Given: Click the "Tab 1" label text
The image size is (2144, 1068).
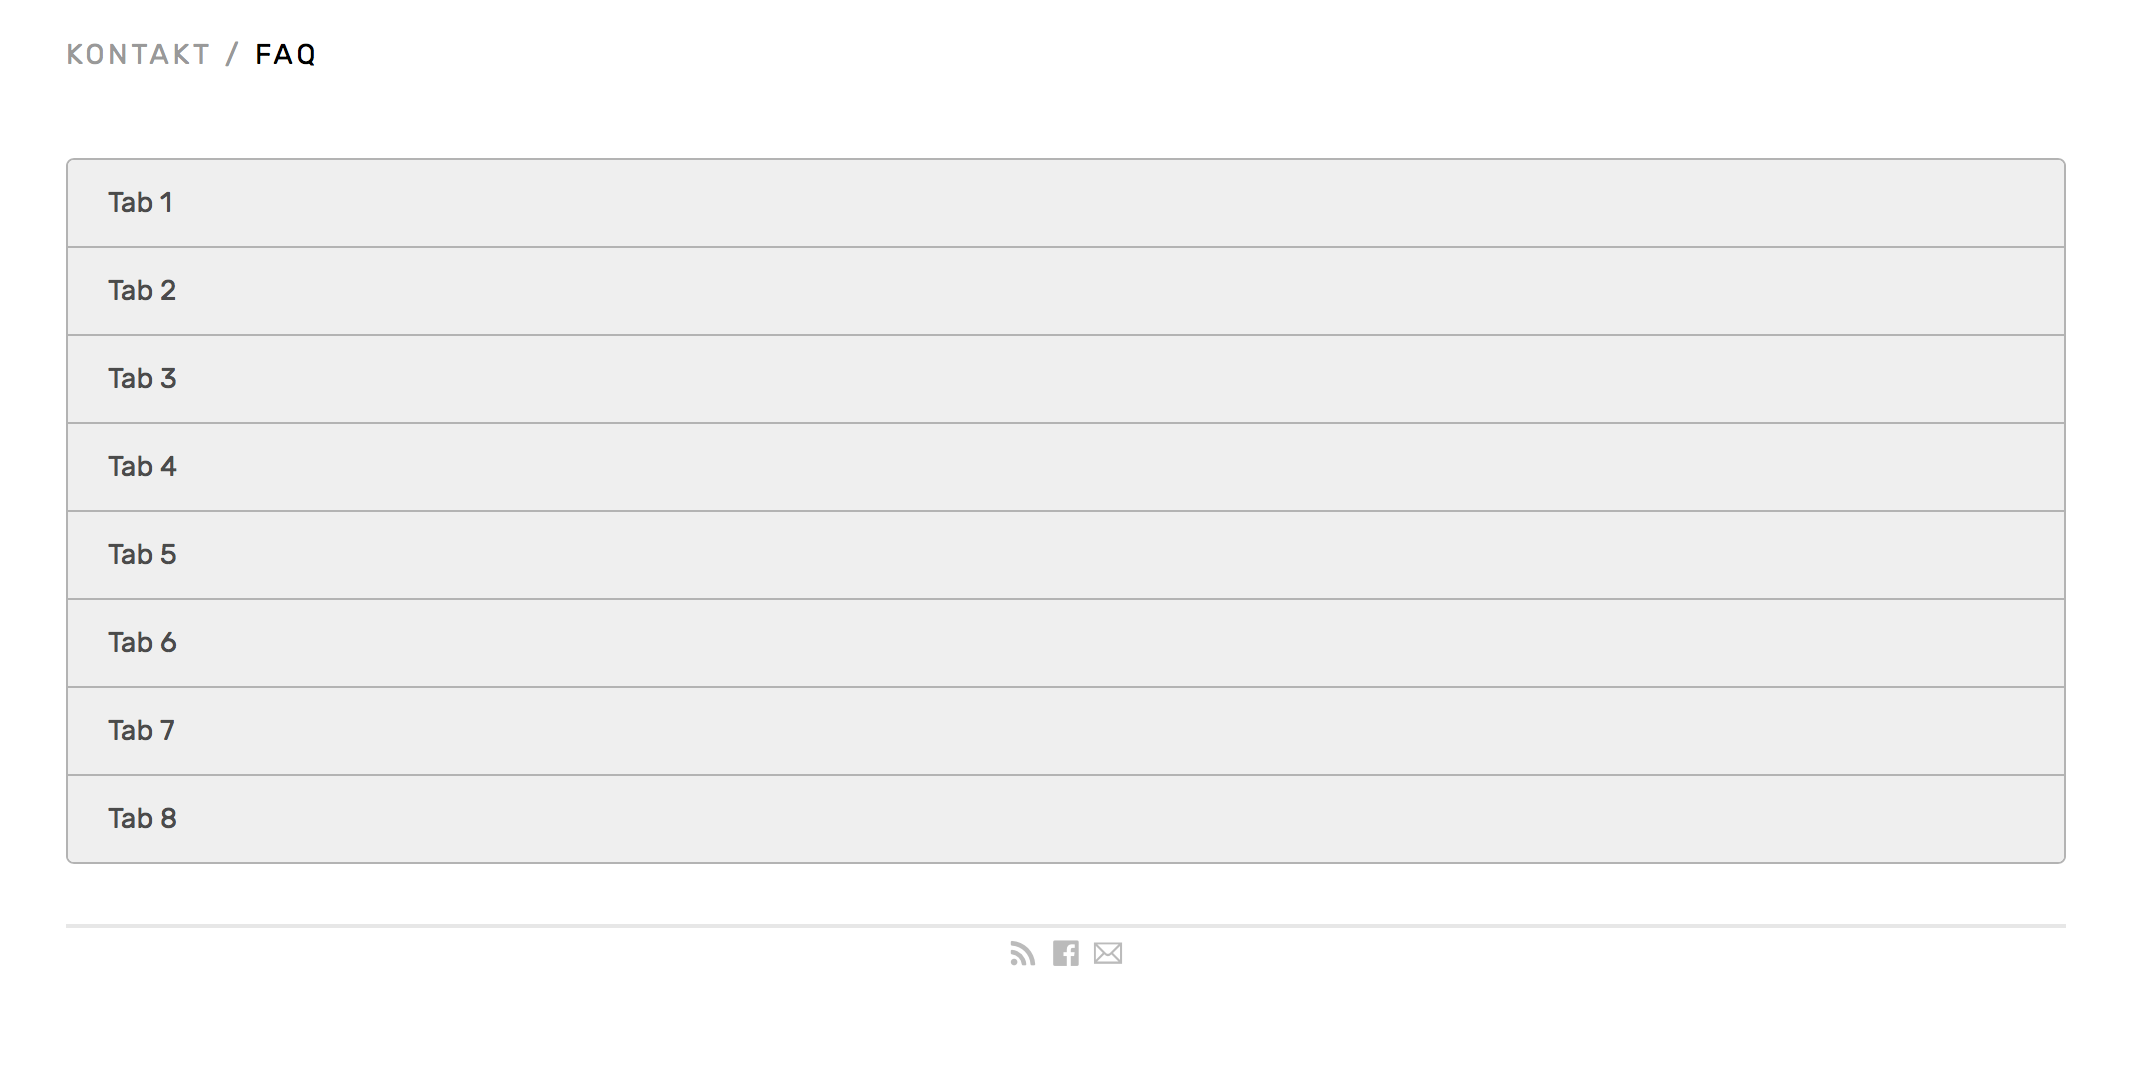Looking at the screenshot, I should click(x=141, y=203).
